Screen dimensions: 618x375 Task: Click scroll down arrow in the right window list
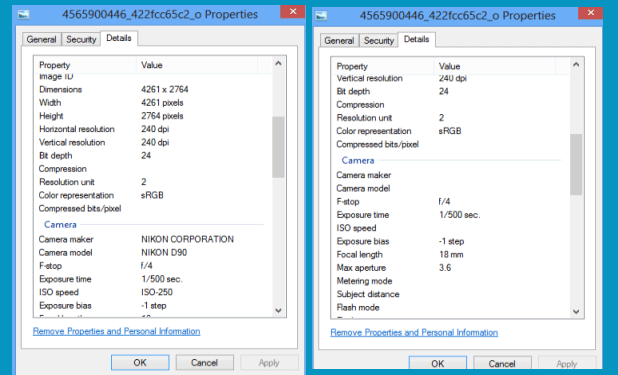tap(576, 312)
